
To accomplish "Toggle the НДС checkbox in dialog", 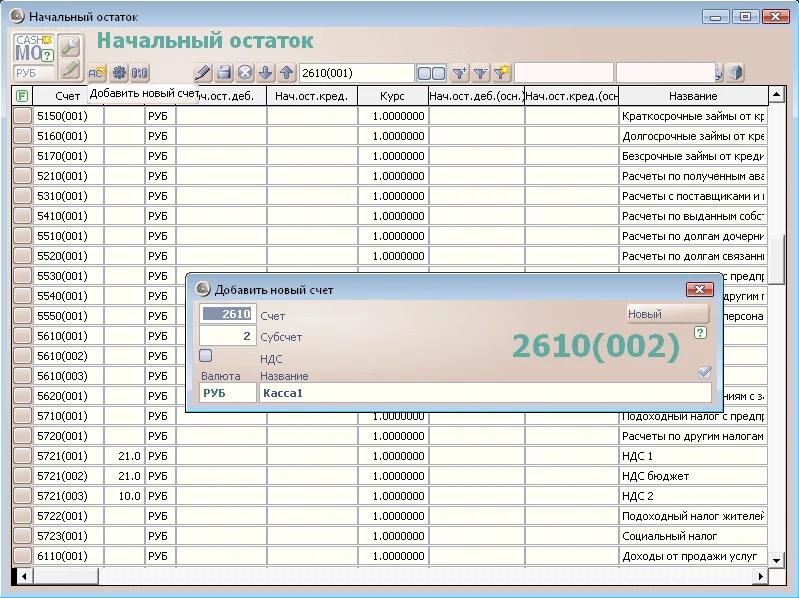I will 206,355.
